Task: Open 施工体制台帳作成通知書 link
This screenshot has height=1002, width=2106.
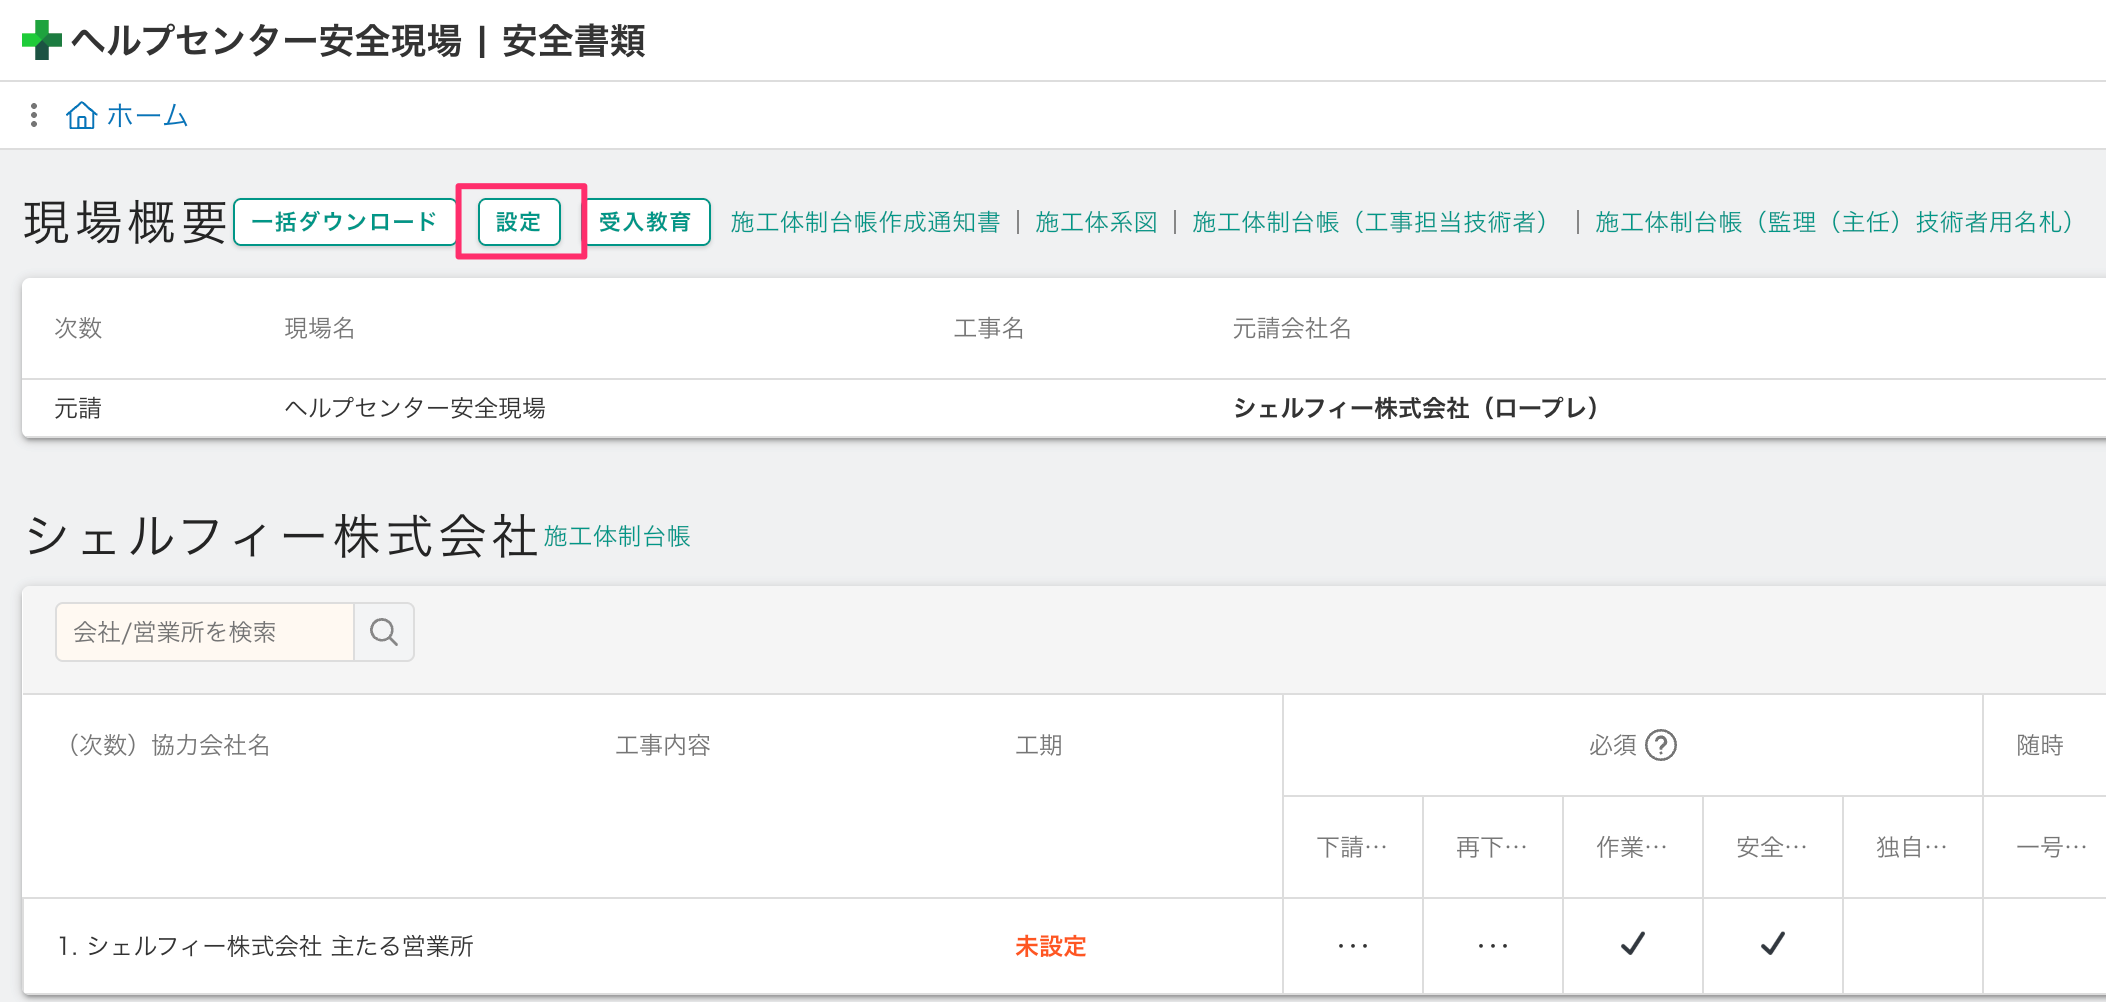Action: 865,222
